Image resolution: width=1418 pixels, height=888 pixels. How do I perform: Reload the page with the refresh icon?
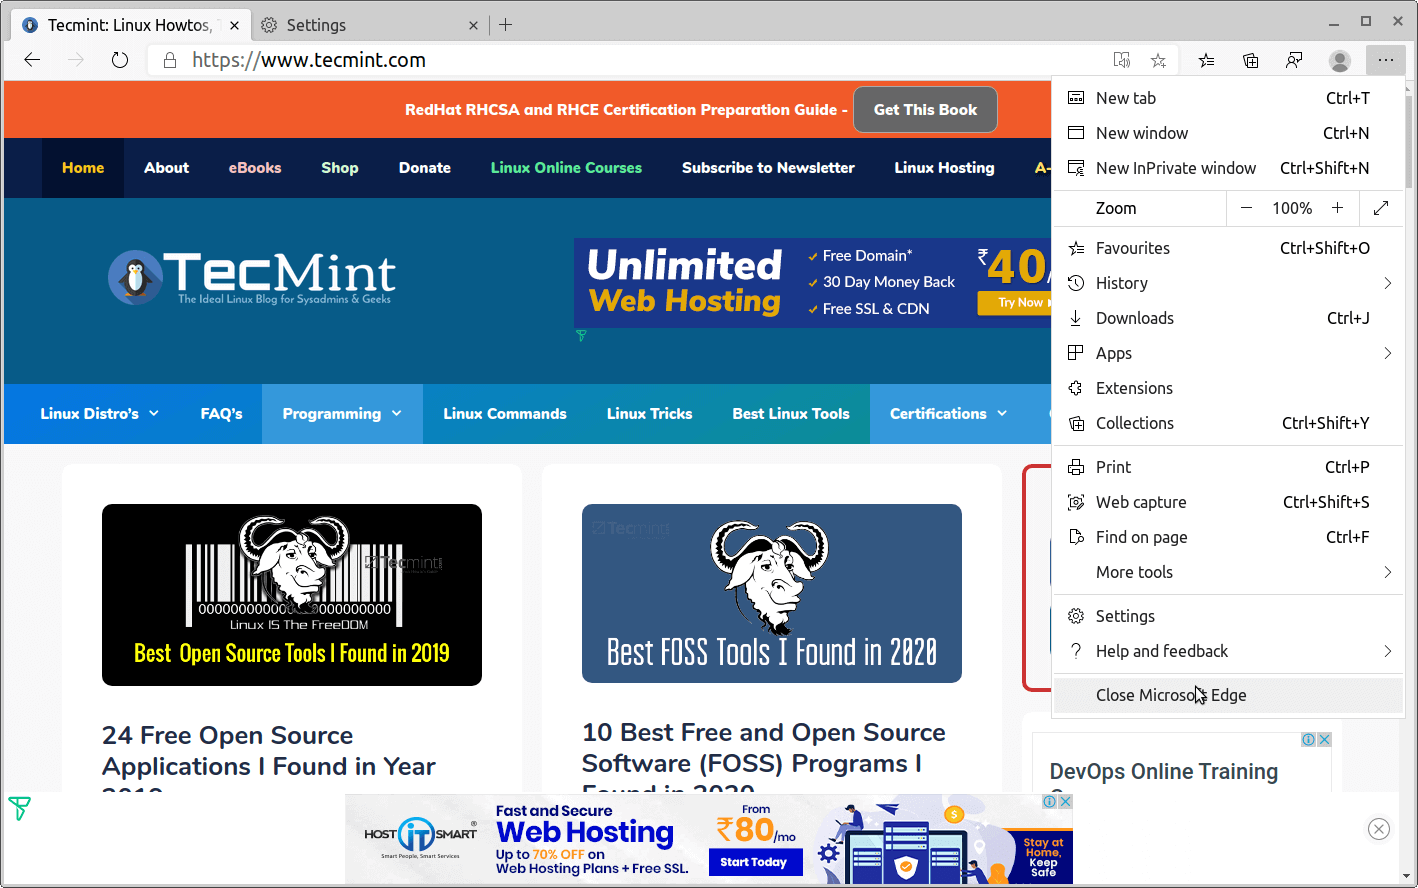[x=120, y=60]
